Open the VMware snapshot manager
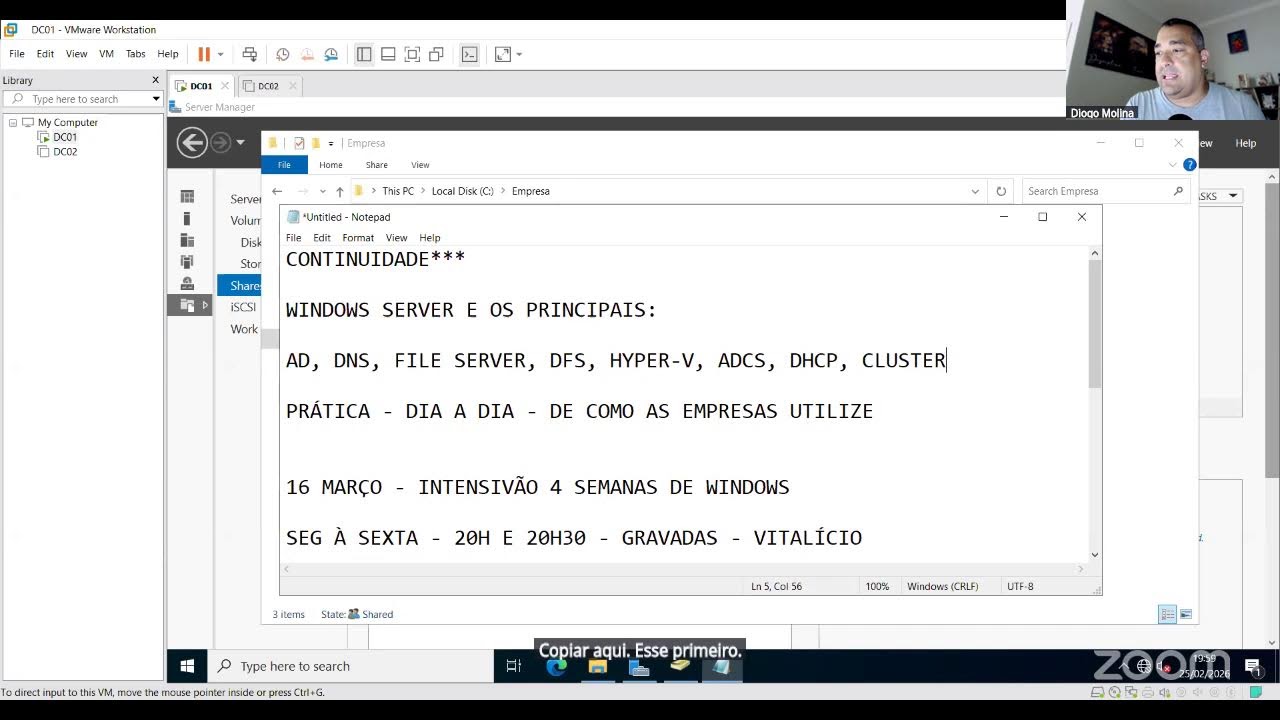 pyautogui.click(x=331, y=54)
